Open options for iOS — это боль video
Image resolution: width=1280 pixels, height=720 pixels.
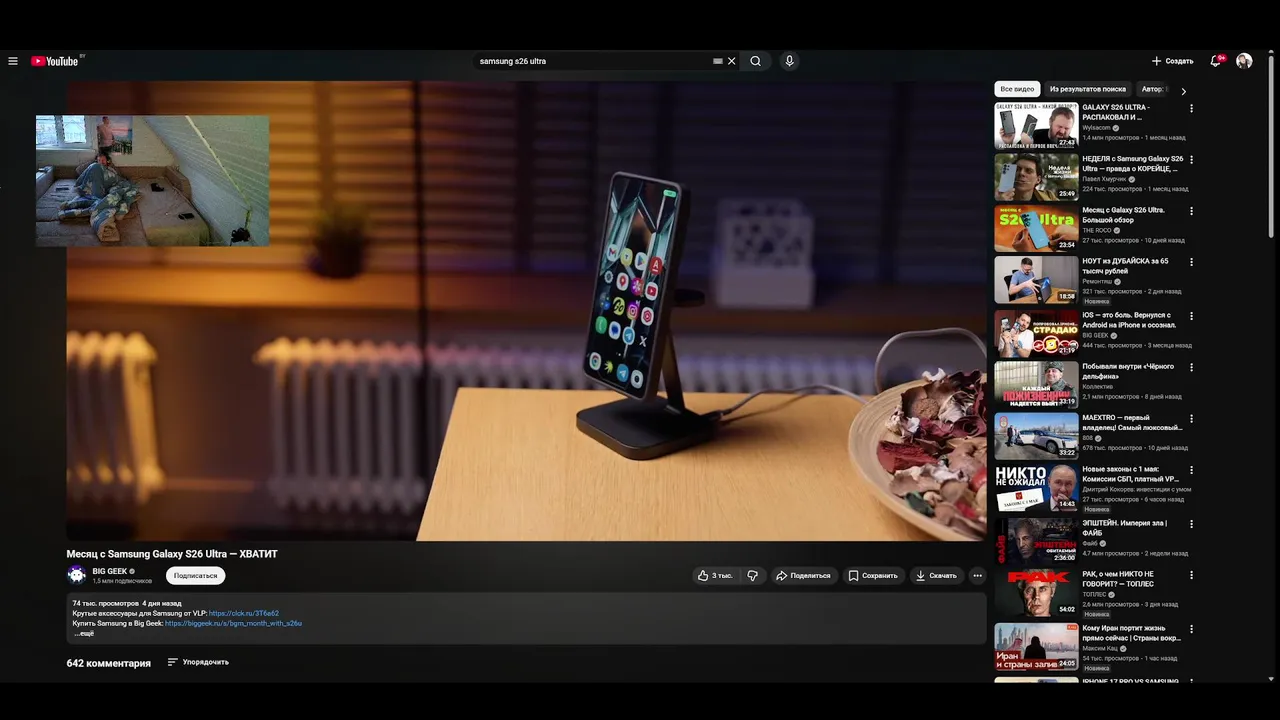point(1191,316)
